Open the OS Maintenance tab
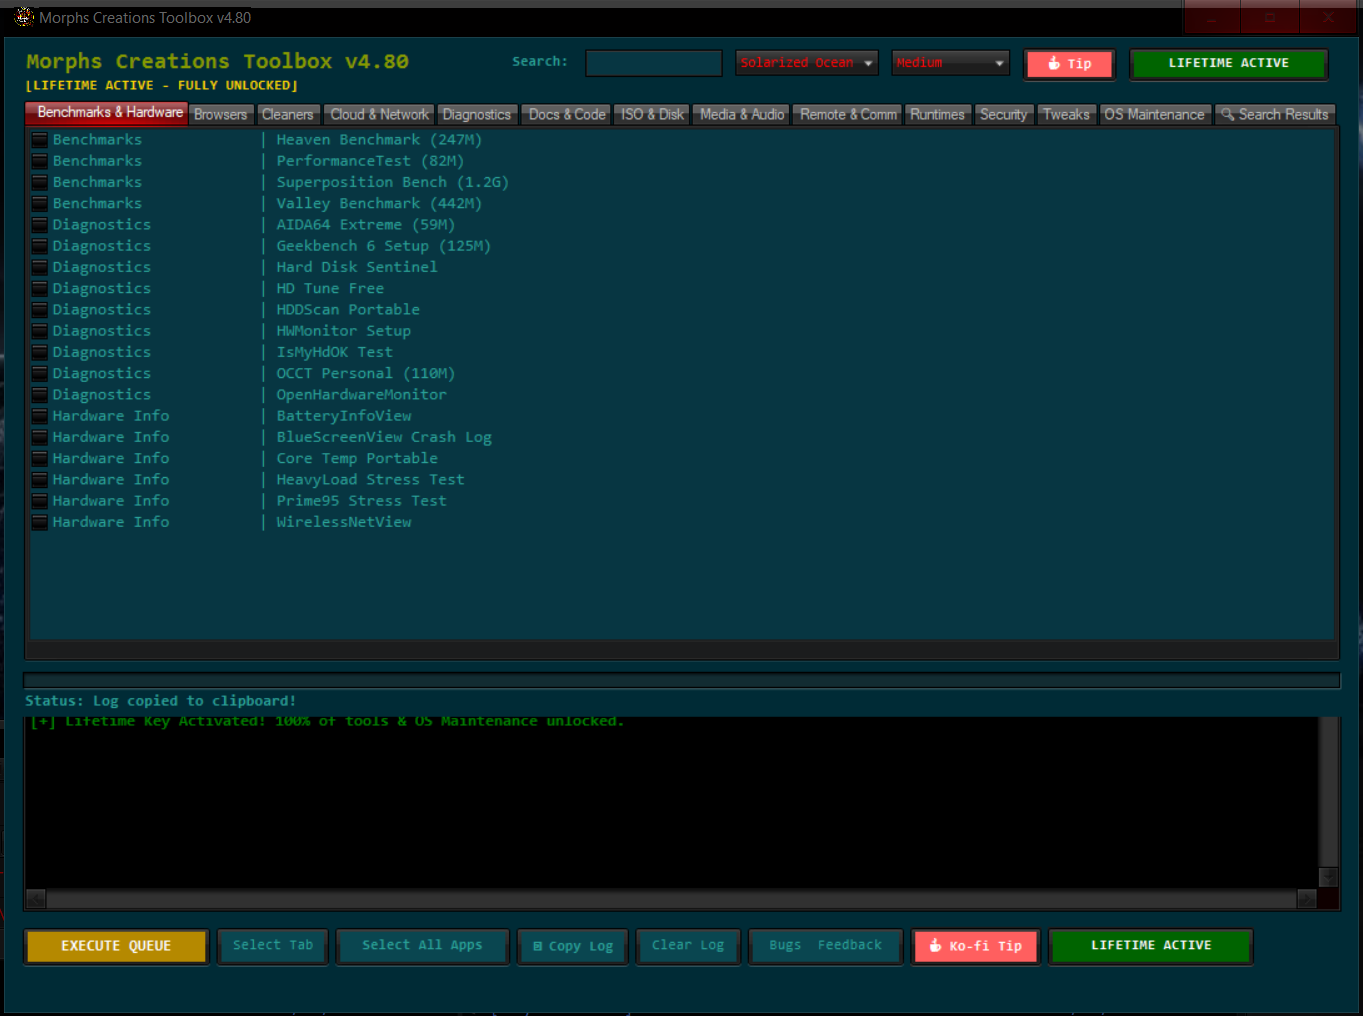Viewport: 1363px width, 1016px height. pos(1155,115)
